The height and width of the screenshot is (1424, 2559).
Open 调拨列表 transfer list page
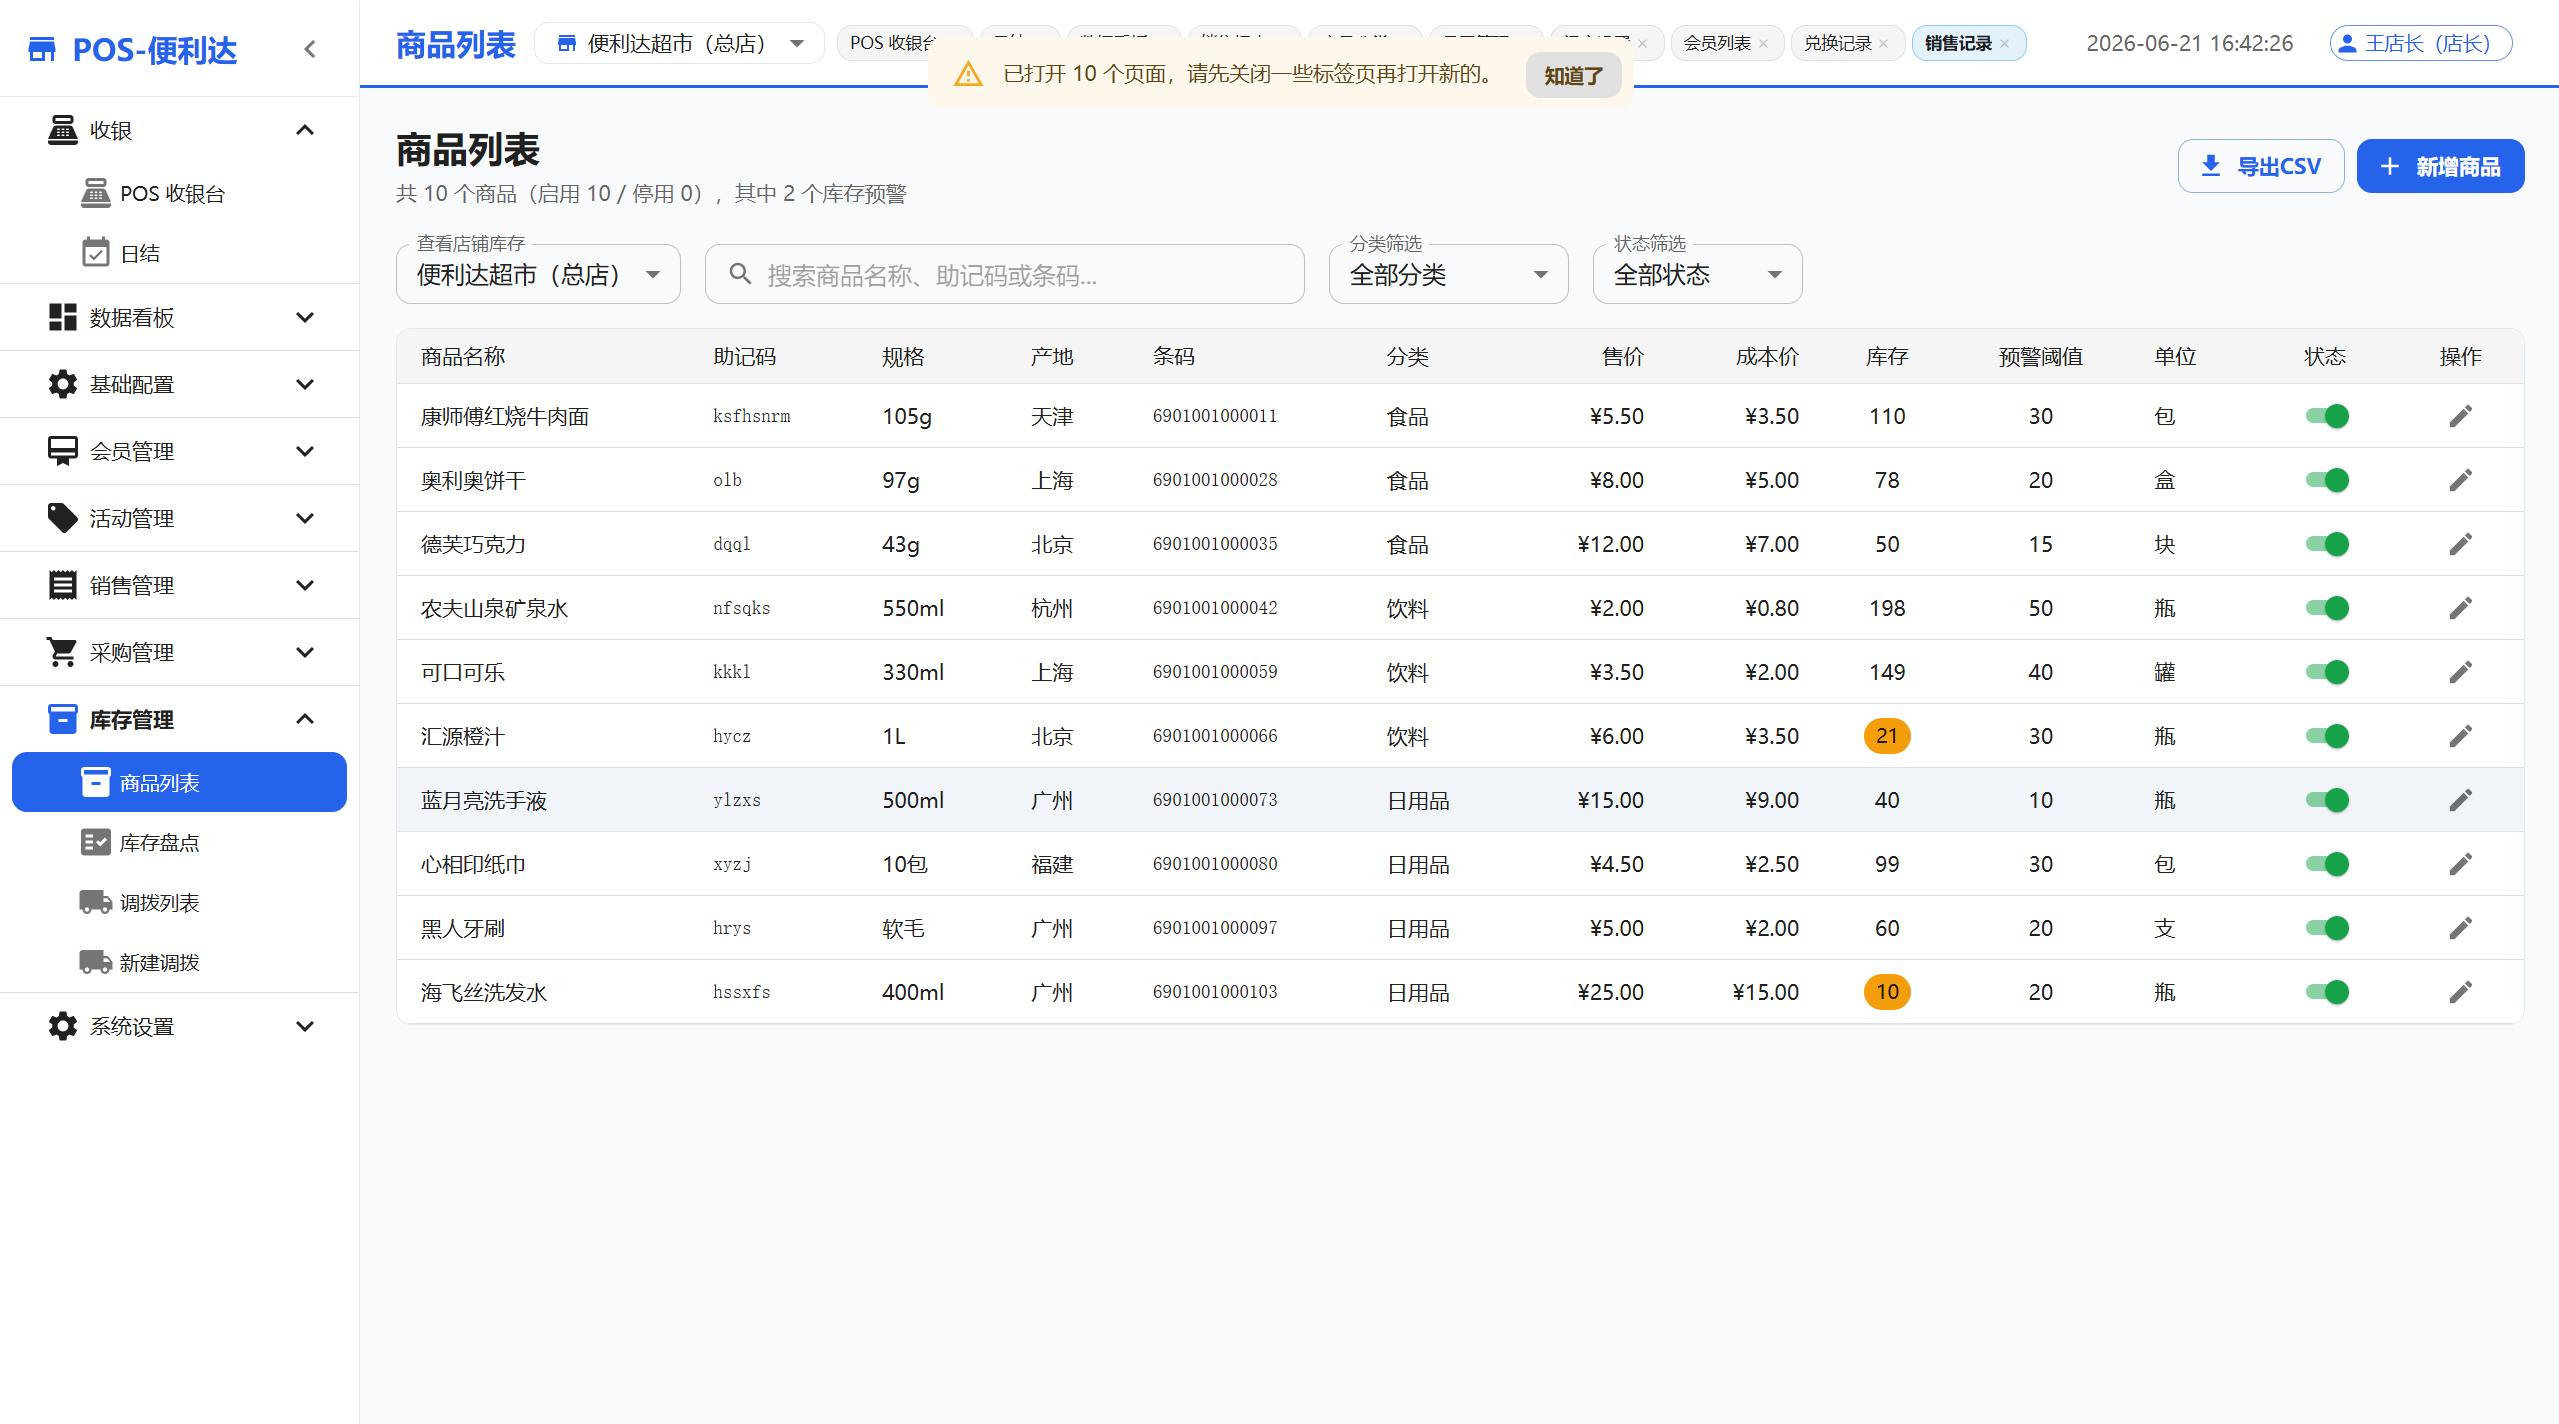(x=180, y=902)
